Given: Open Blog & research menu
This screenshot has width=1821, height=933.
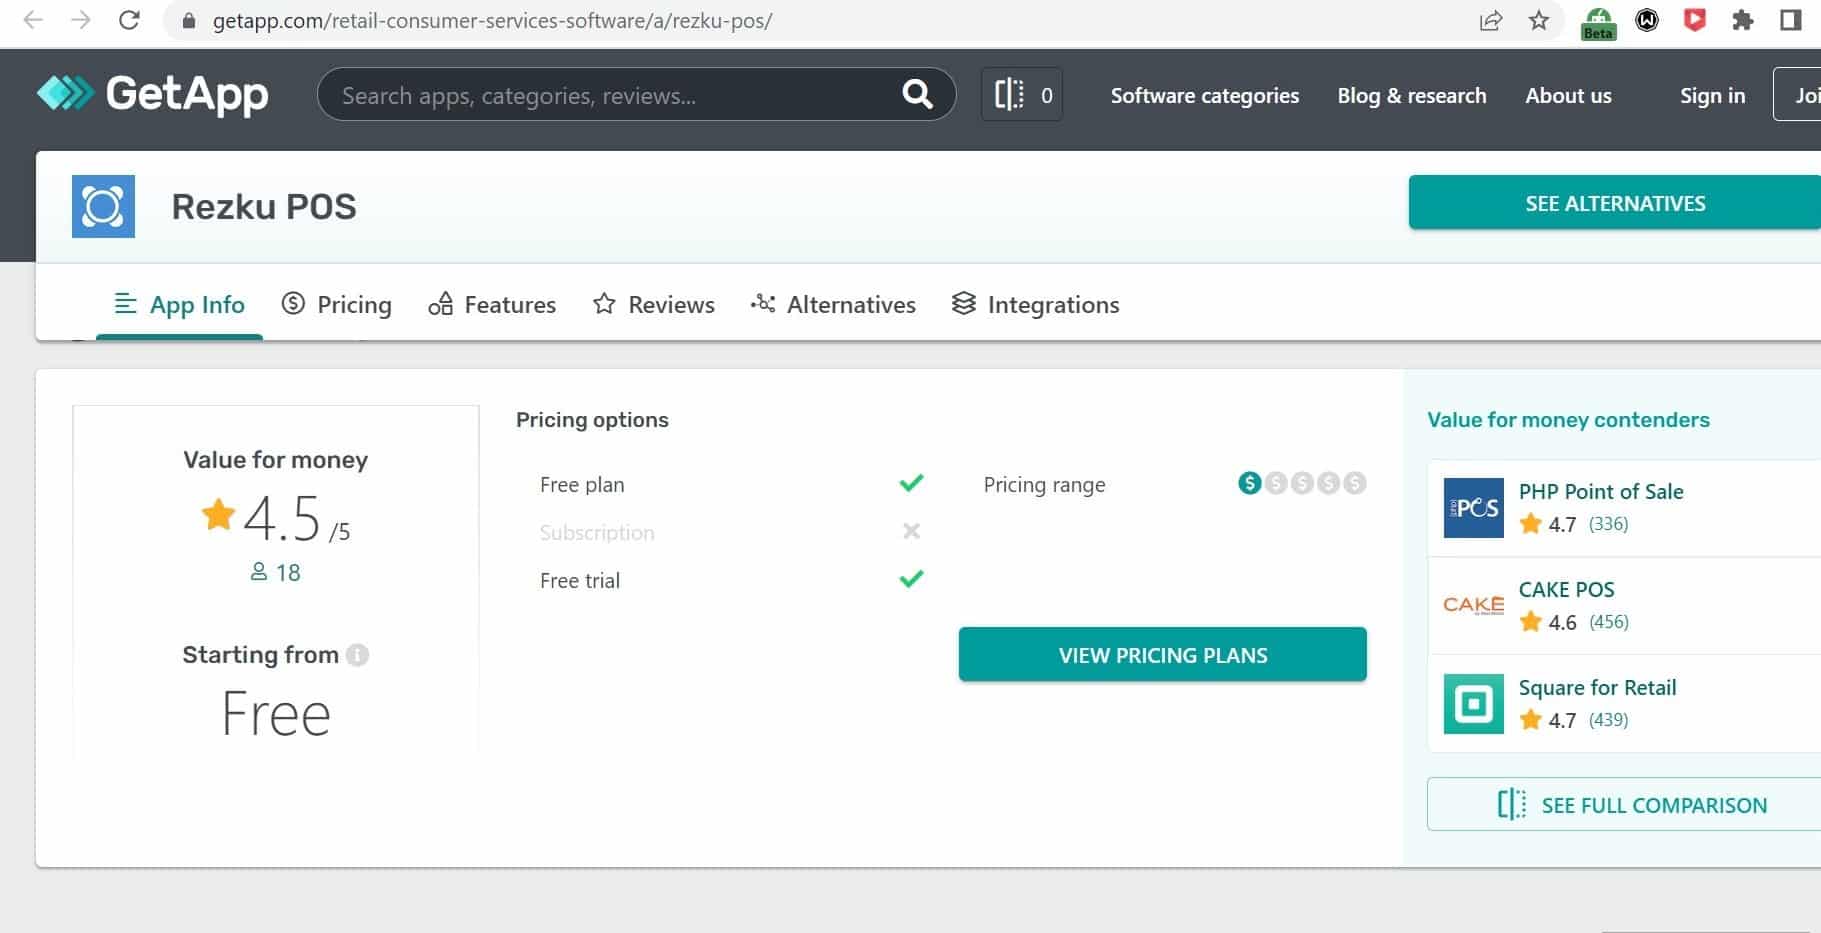Looking at the screenshot, I should tap(1412, 95).
